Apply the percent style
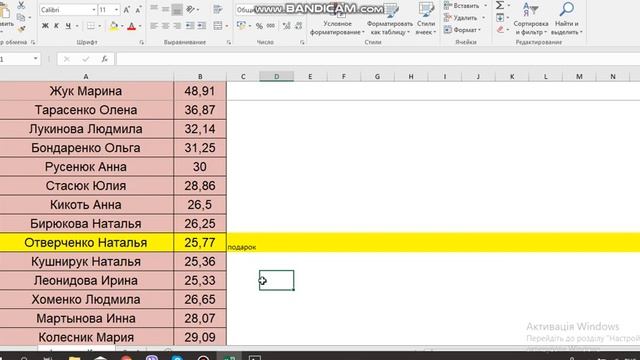This screenshot has width=640, height=360. (x=259, y=26)
